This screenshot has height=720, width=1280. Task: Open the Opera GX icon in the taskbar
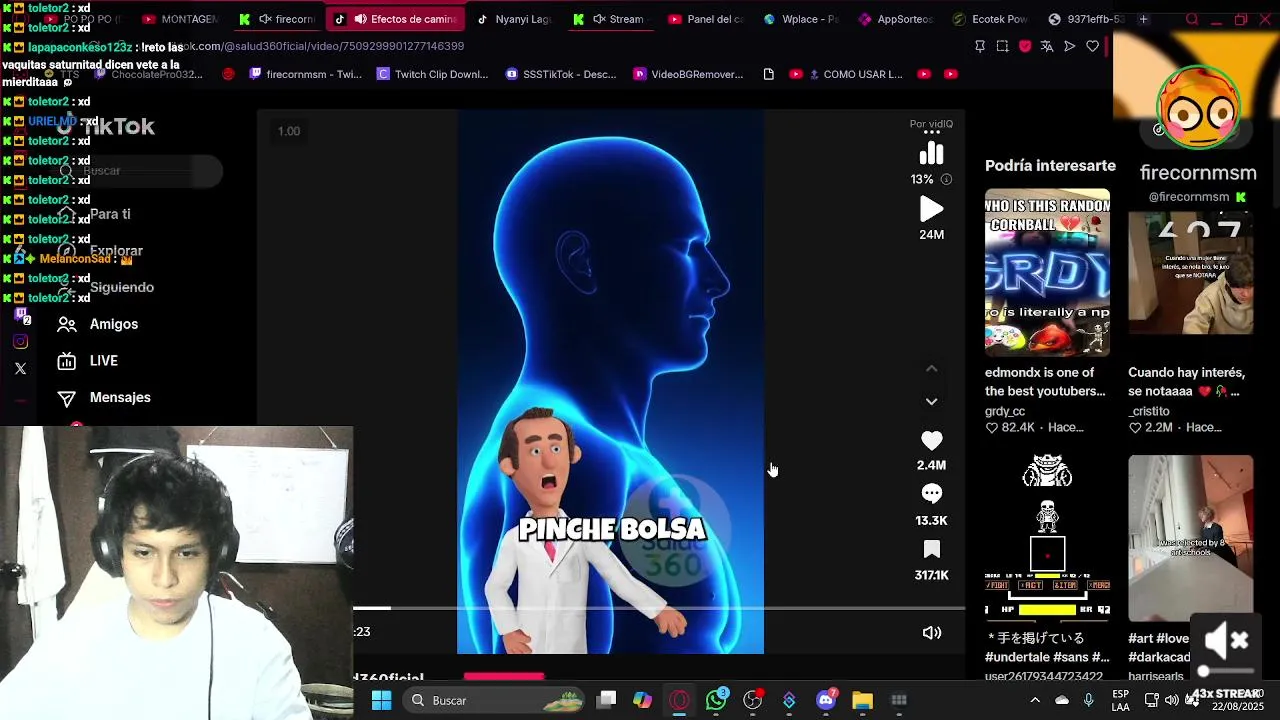pyautogui.click(x=679, y=701)
